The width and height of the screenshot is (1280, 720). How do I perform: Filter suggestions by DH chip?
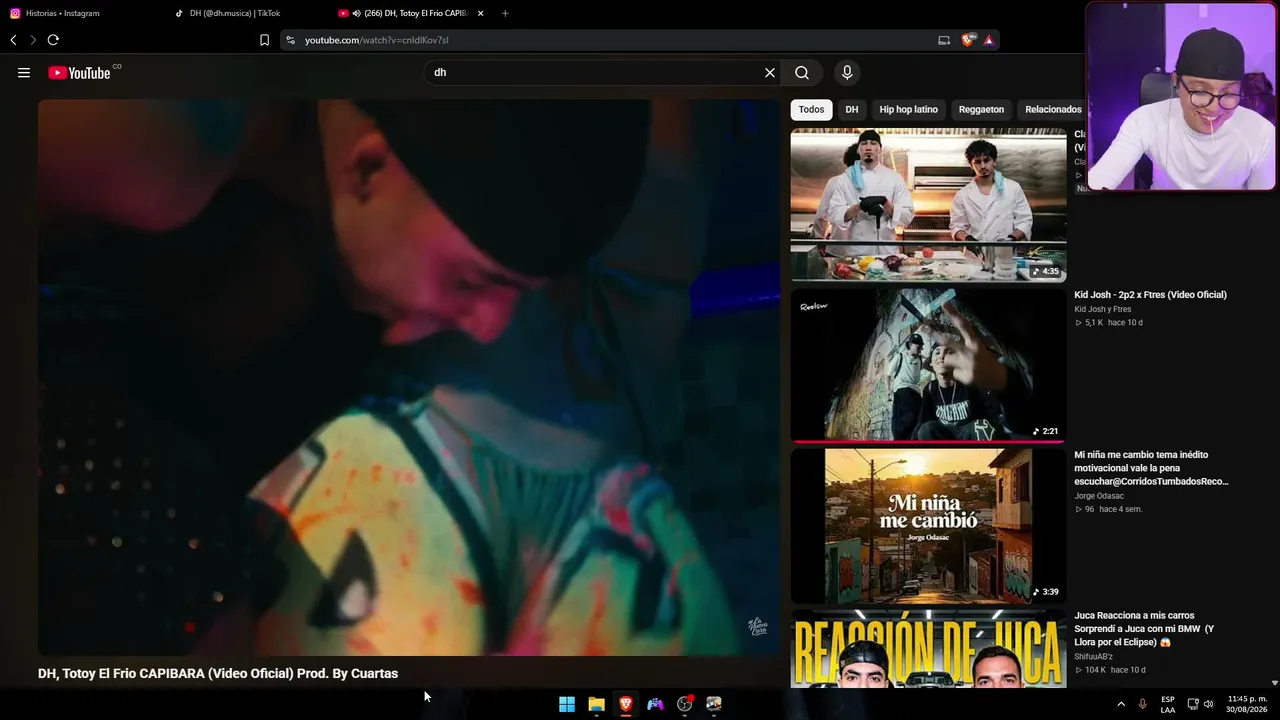852,109
